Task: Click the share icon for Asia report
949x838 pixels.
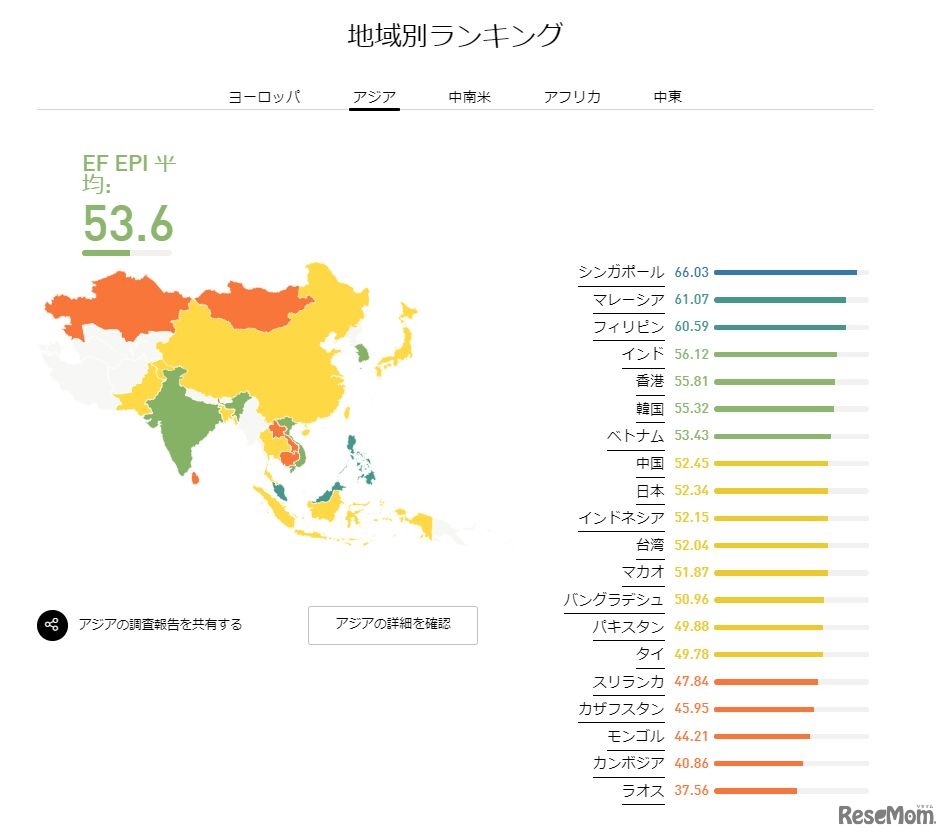Action: [x=51, y=623]
